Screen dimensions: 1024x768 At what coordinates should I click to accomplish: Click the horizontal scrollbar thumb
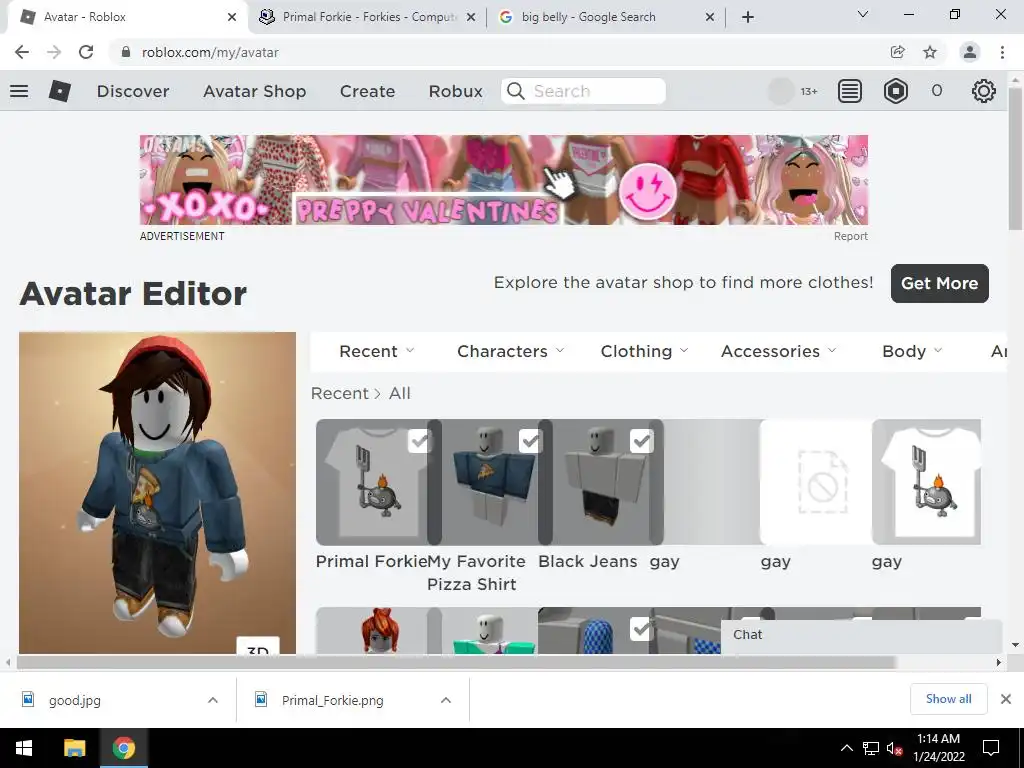point(456,662)
